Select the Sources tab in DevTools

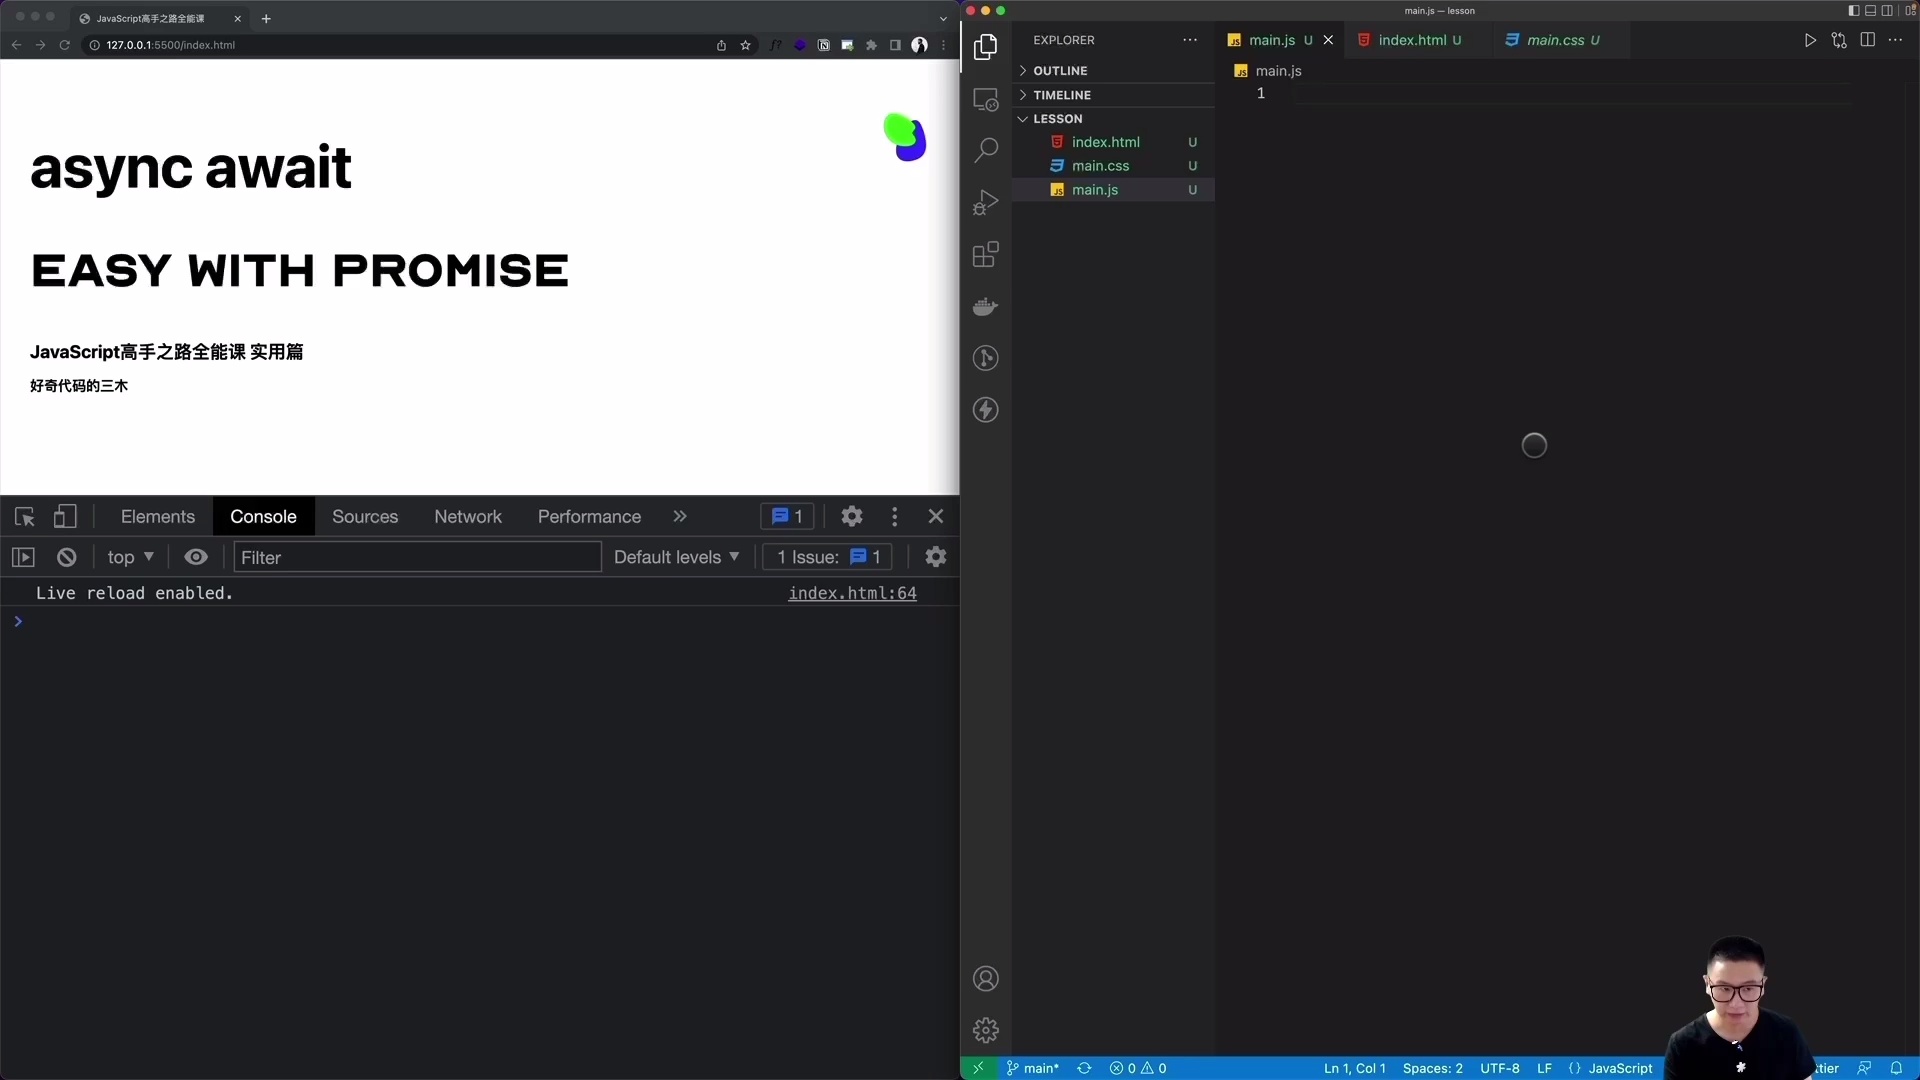[x=364, y=517]
